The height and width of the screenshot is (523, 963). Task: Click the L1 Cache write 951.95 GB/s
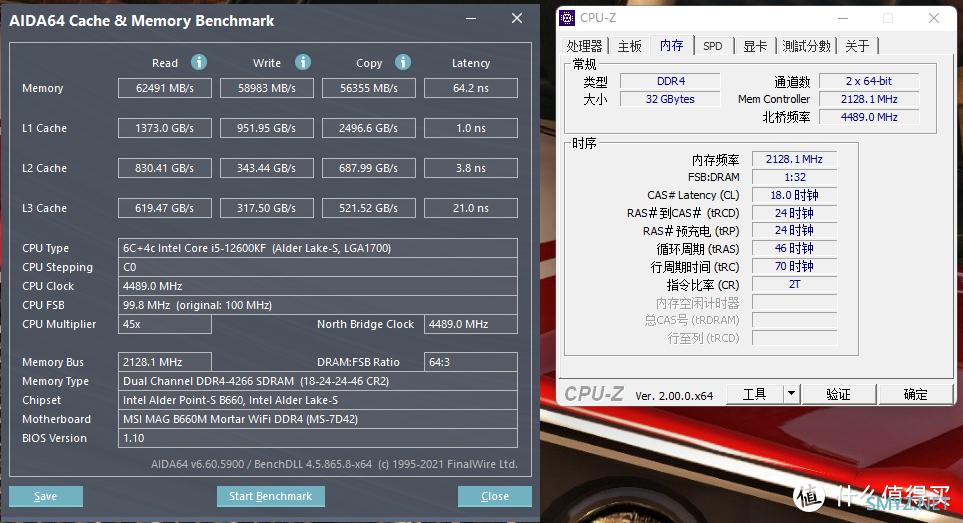pyautogui.click(x=267, y=128)
